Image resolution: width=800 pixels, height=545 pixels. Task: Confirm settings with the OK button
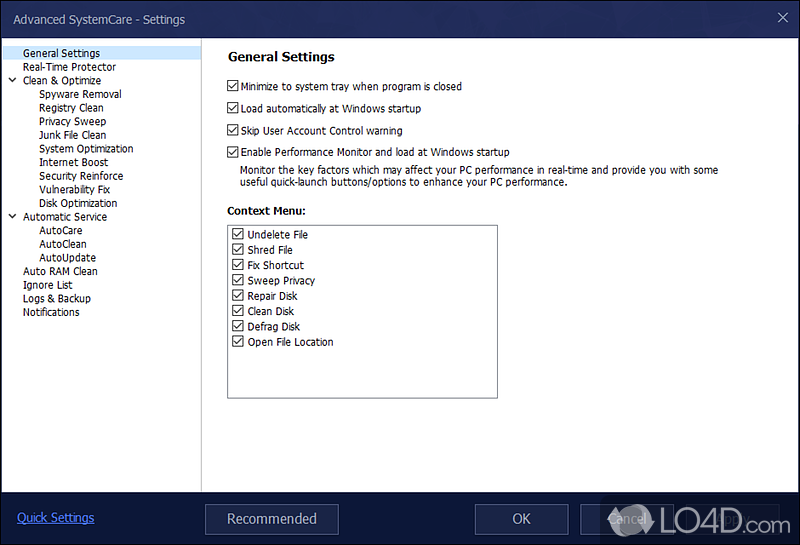tap(521, 519)
